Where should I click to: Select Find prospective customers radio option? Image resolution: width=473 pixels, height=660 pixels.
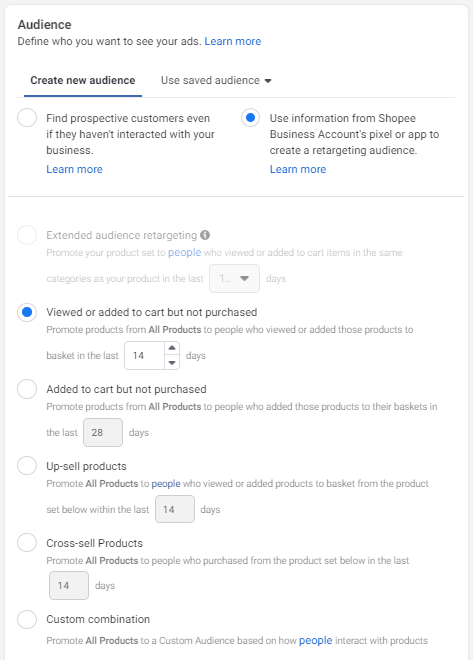point(27,117)
